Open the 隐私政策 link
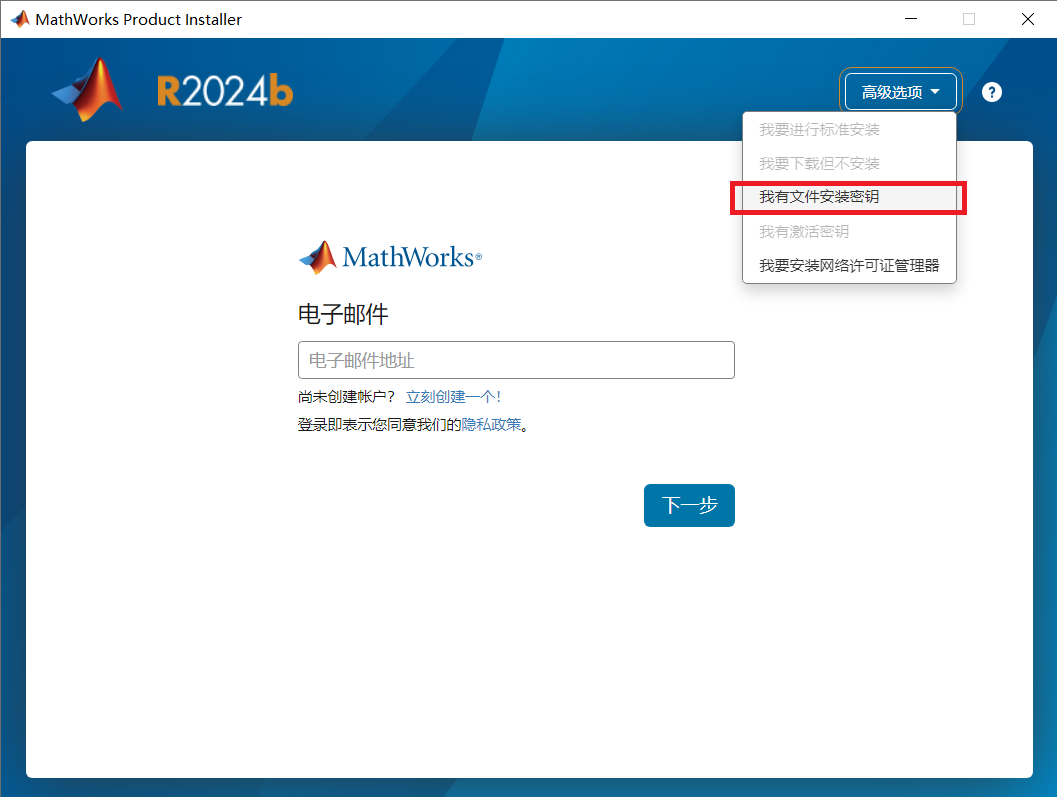This screenshot has height=797, width=1057. (491, 425)
